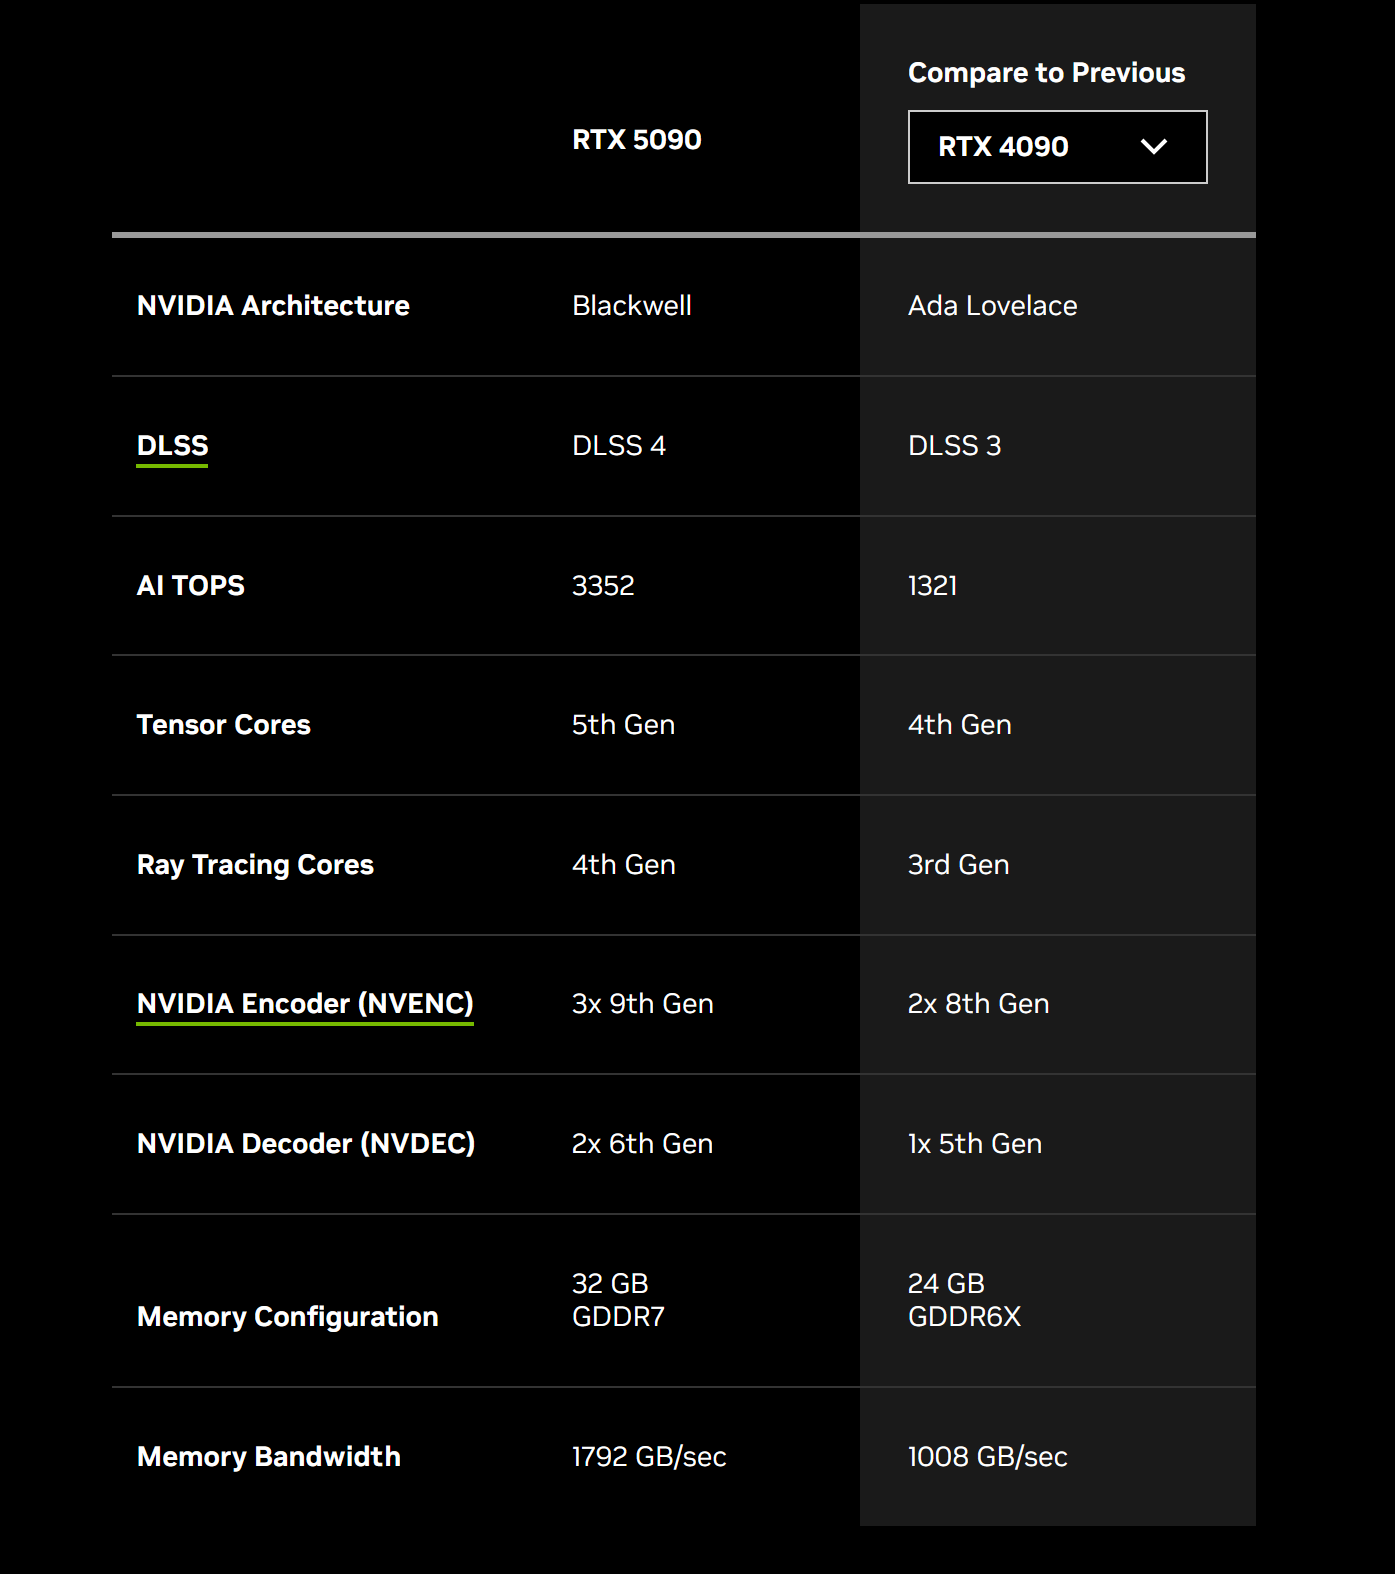The height and width of the screenshot is (1574, 1395).
Task: Click the RTX 5090 column header
Action: [637, 140]
